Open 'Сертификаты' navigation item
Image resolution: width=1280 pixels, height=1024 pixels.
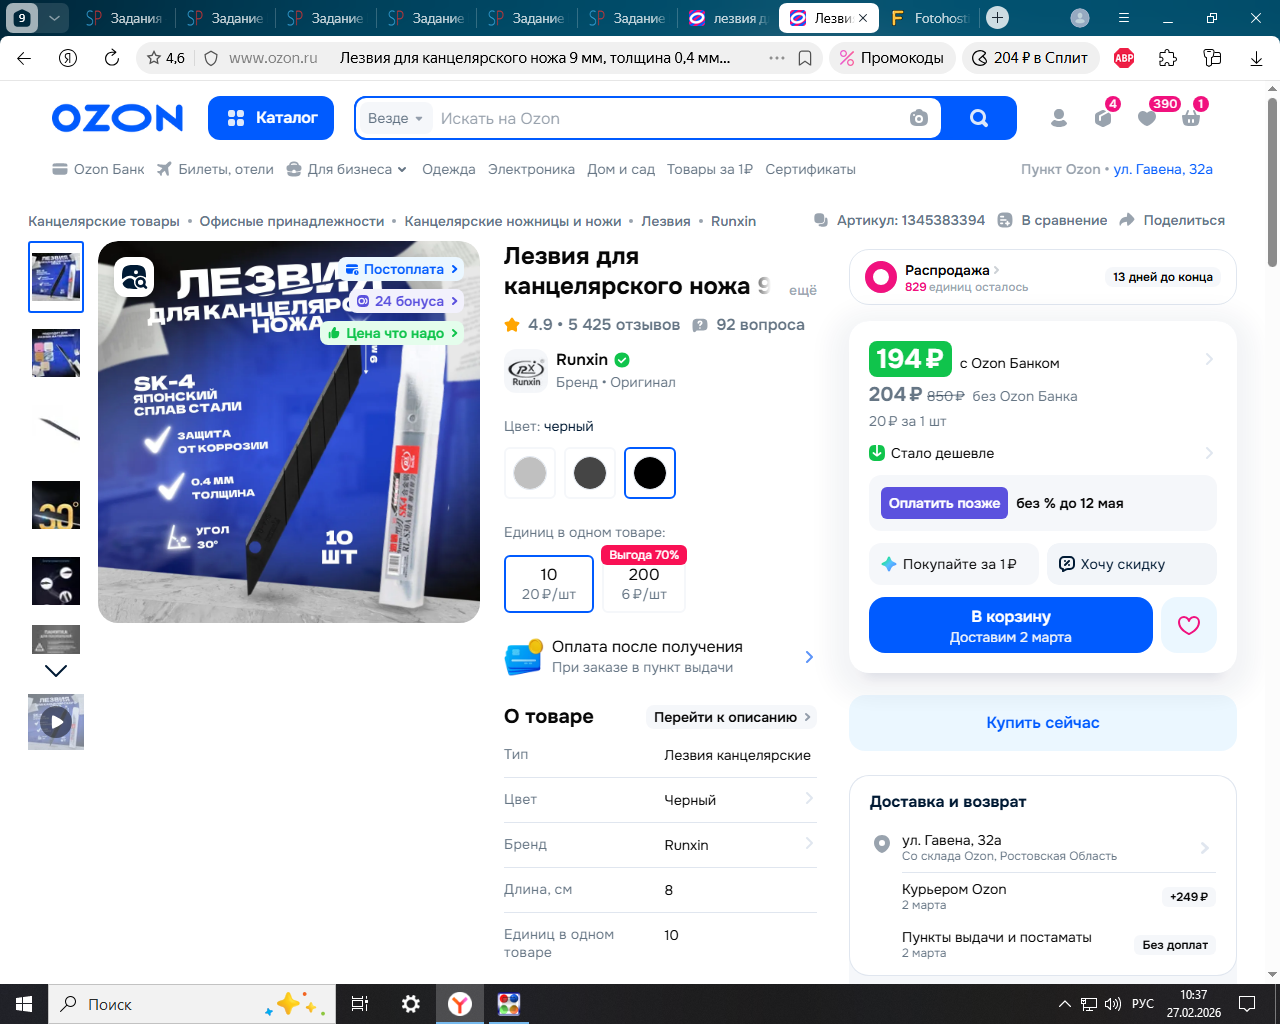pos(810,170)
